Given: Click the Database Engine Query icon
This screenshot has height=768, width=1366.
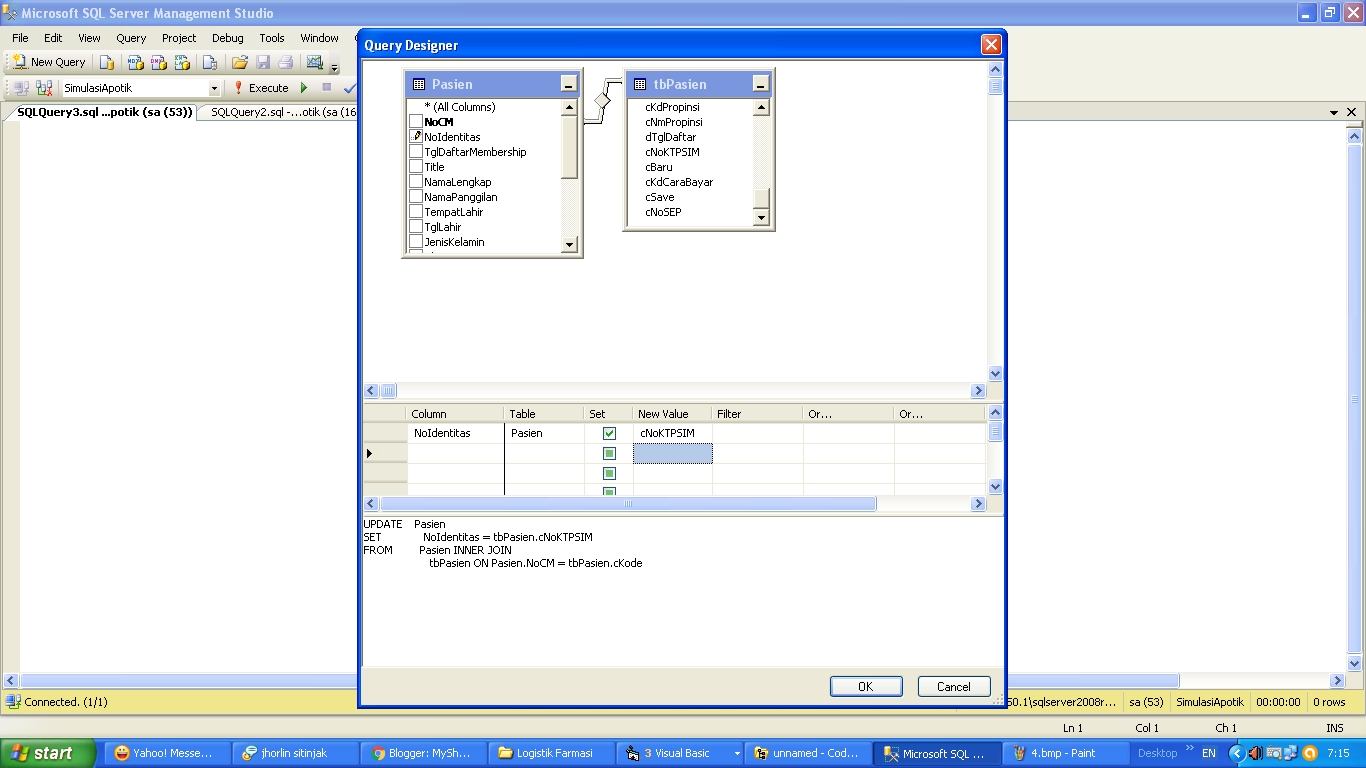Looking at the screenshot, I should (x=107, y=62).
